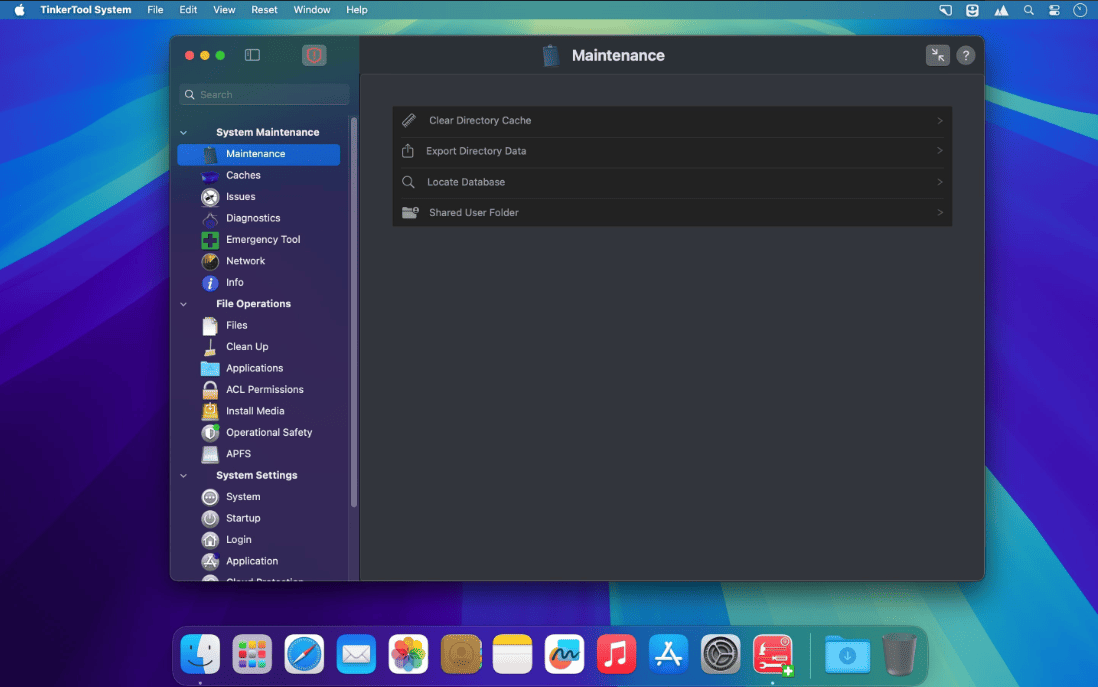Expand the Clear Directory Cache row chevron
This screenshot has height=687, width=1098.
(940, 120)
